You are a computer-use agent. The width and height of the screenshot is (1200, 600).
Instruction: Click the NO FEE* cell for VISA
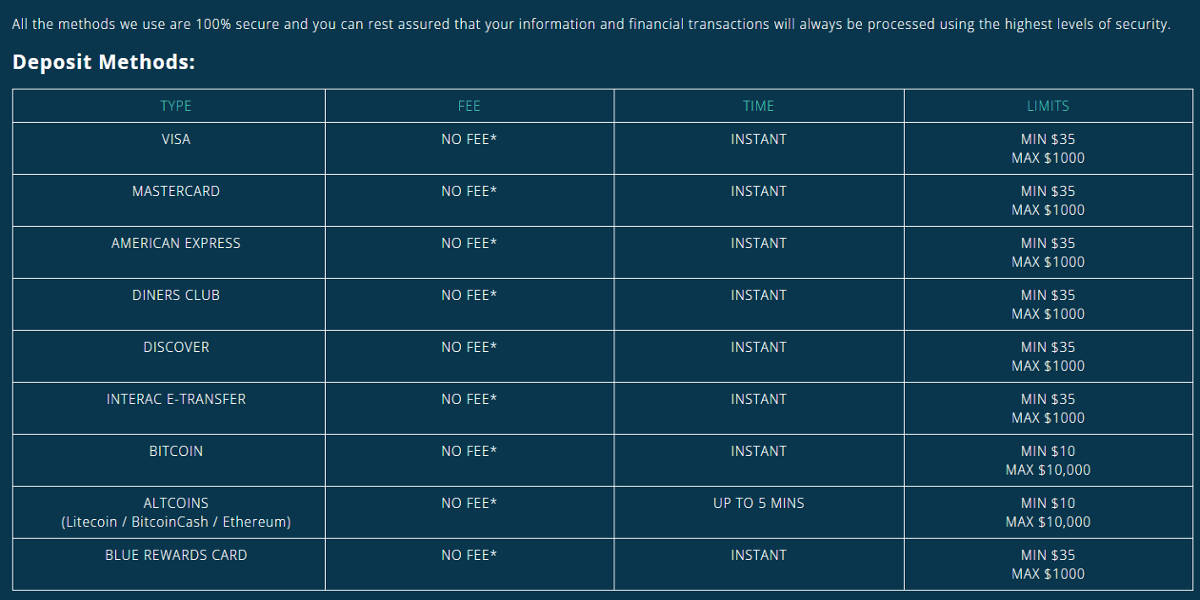coord(469,140)
